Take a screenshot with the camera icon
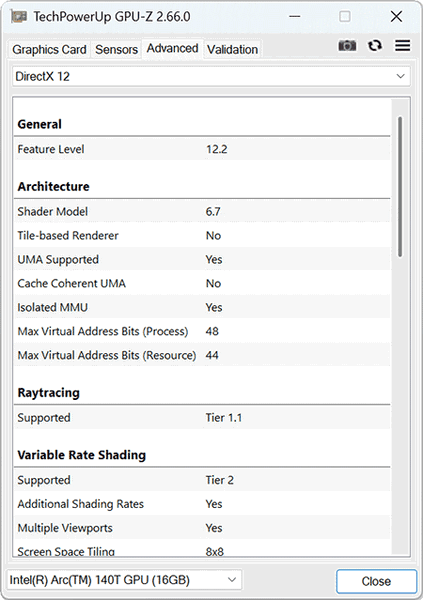This screenshot has height=600, width=423. tap(347, 46)
